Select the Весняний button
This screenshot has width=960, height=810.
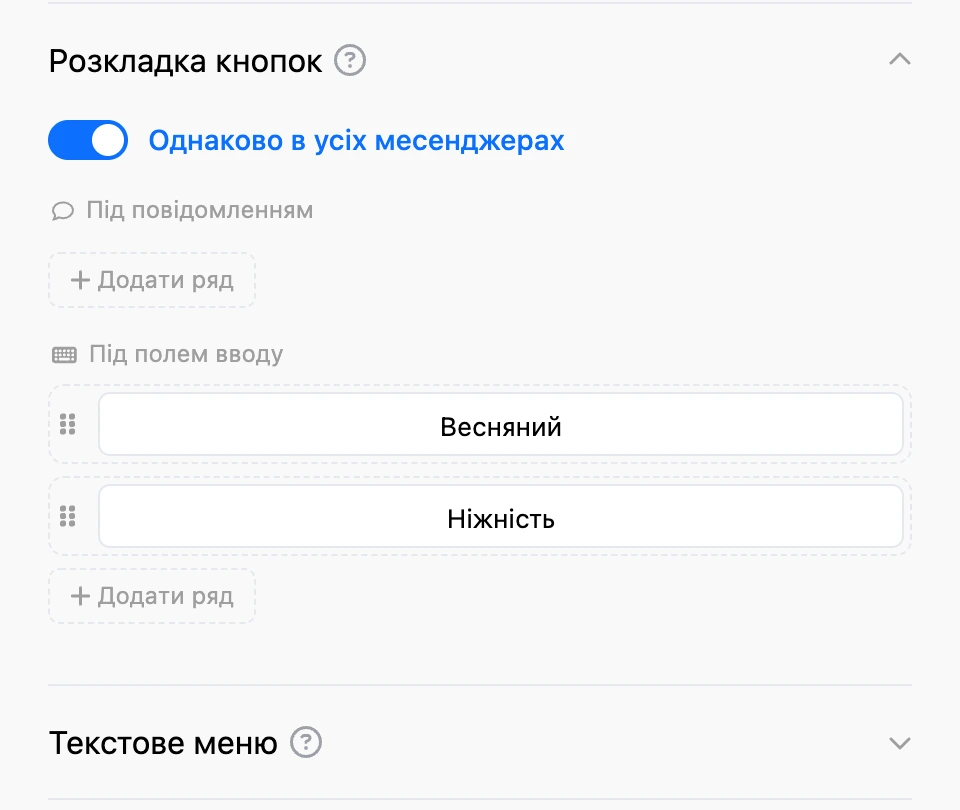pos(501,424)
